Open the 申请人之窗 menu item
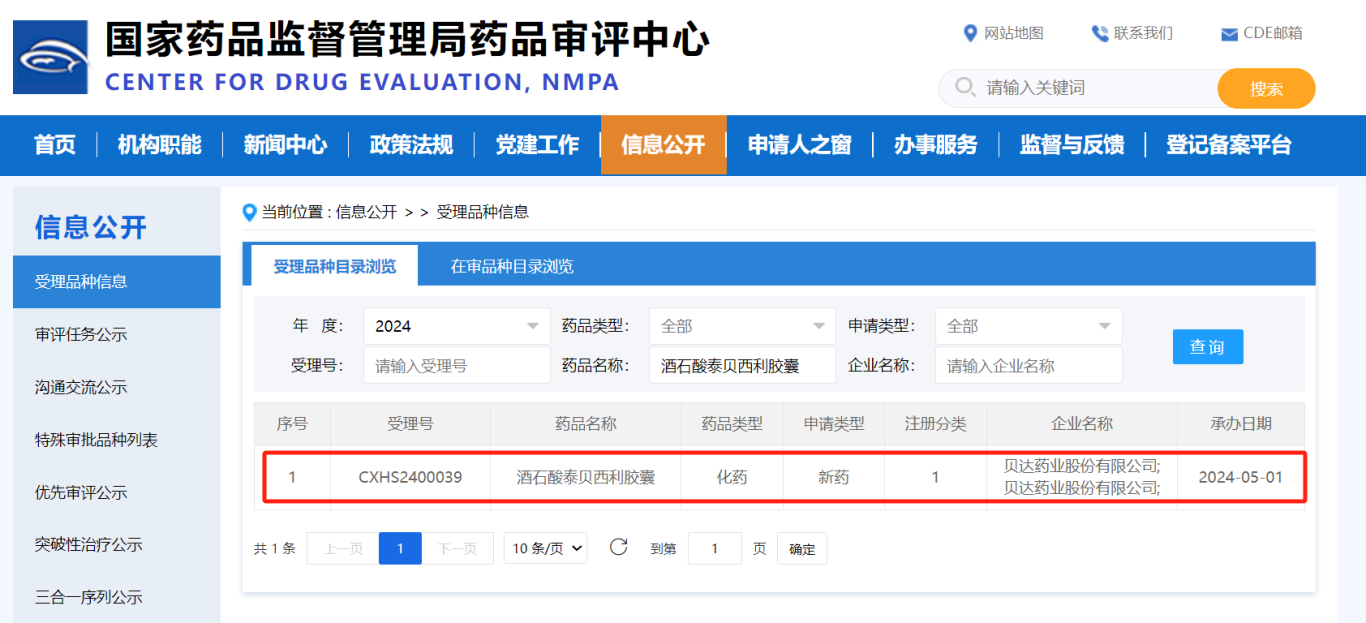Image resolution: width=1366 pixels, height=623 pixels. [x=800, y=145]
